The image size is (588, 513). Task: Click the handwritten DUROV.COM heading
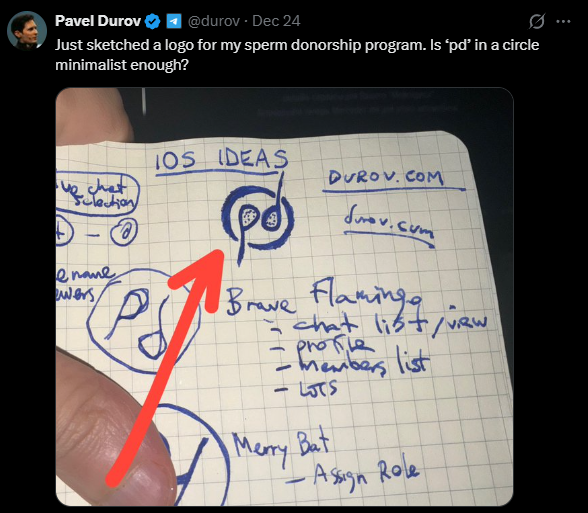click(387, 178)
